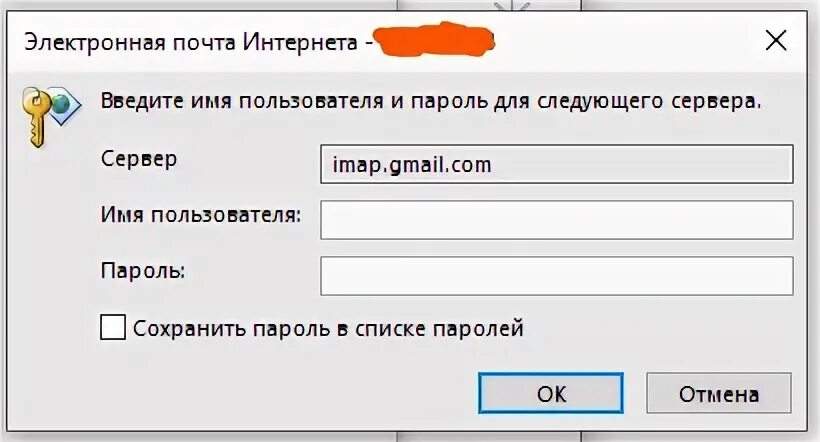Focus the Имя пользователя input field
Viewport: 820px width, 442px height.
pos(556,220)
